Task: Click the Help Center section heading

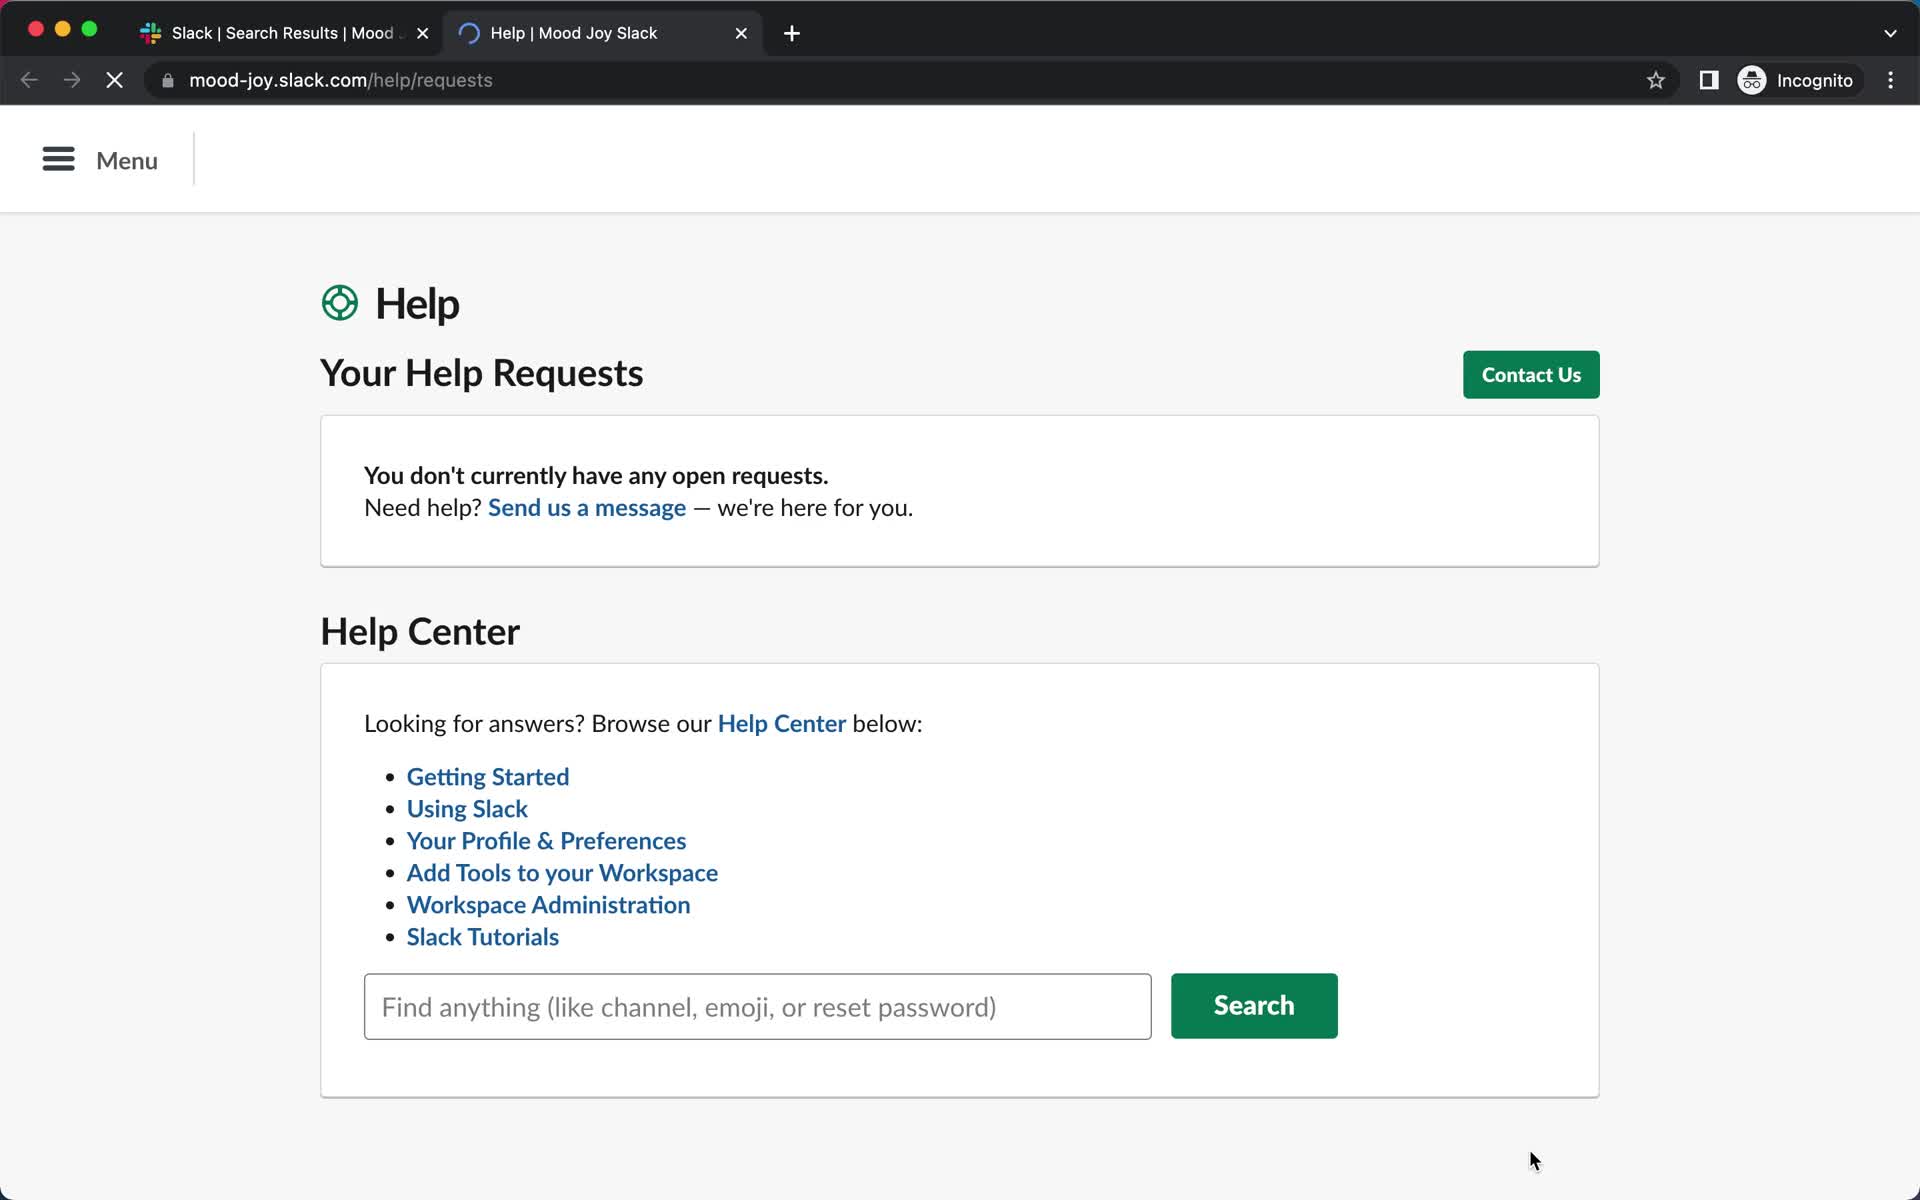Action: (x=420, y=632)
